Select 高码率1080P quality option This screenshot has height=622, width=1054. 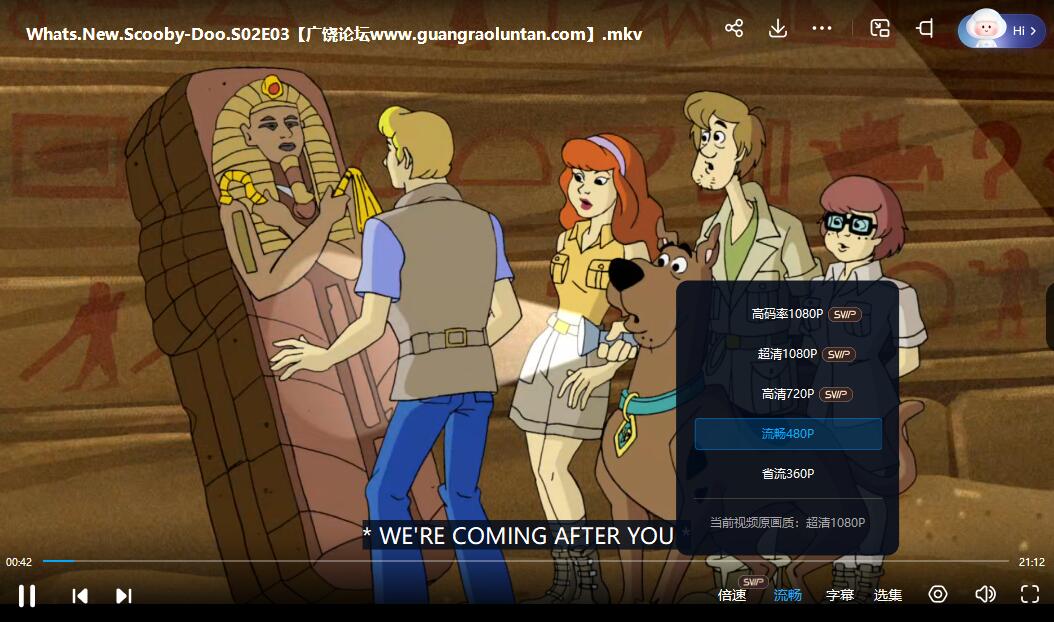tap(788, 314)
